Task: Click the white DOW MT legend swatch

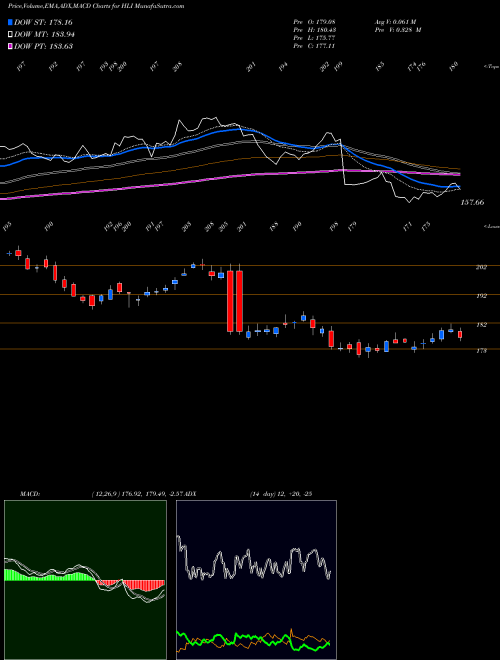Action: (11, 34)
